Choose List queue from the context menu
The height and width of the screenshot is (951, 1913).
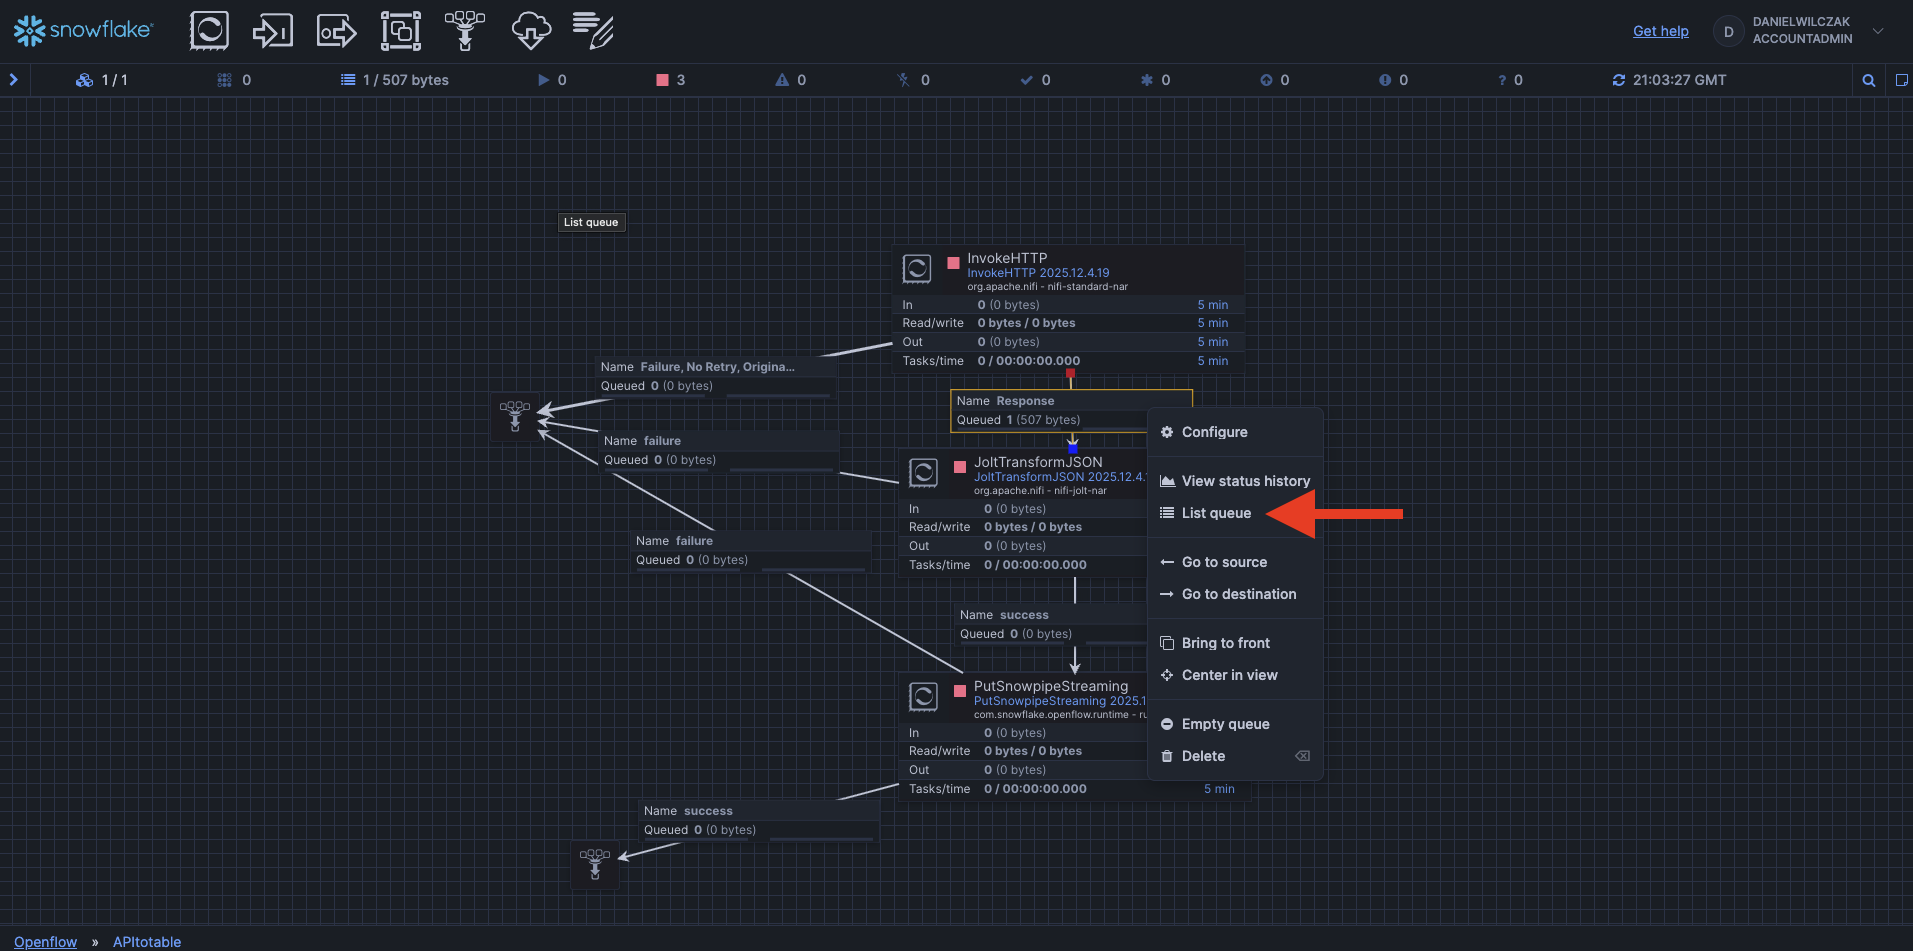[1216, 513]
